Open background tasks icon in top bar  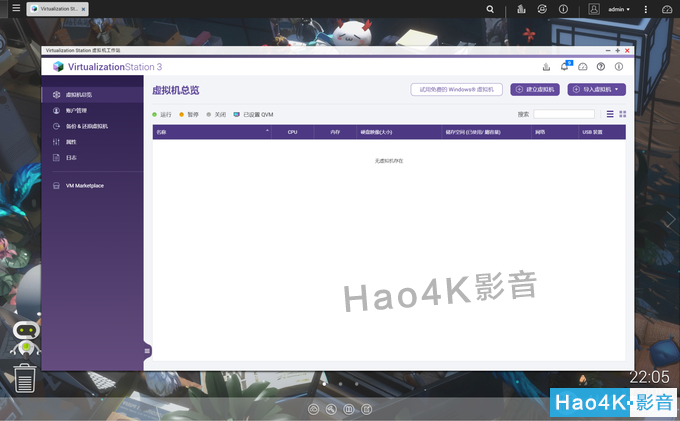521,9
